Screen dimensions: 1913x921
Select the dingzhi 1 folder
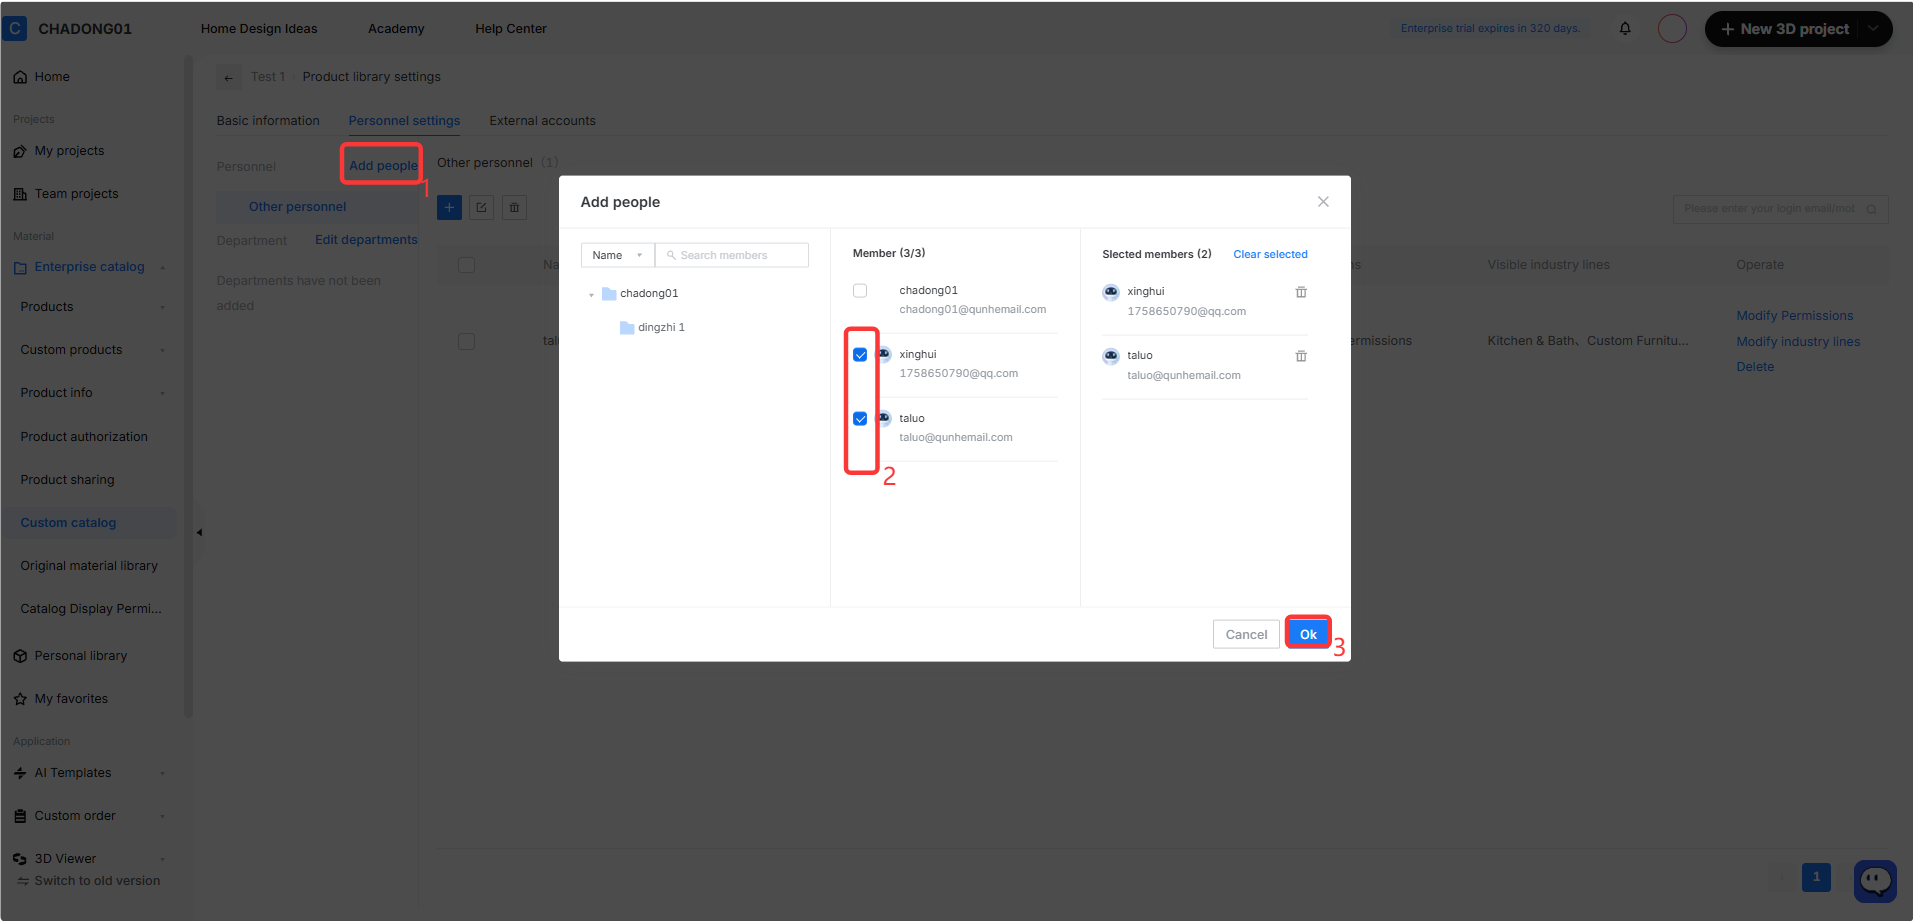click(652, 327)
